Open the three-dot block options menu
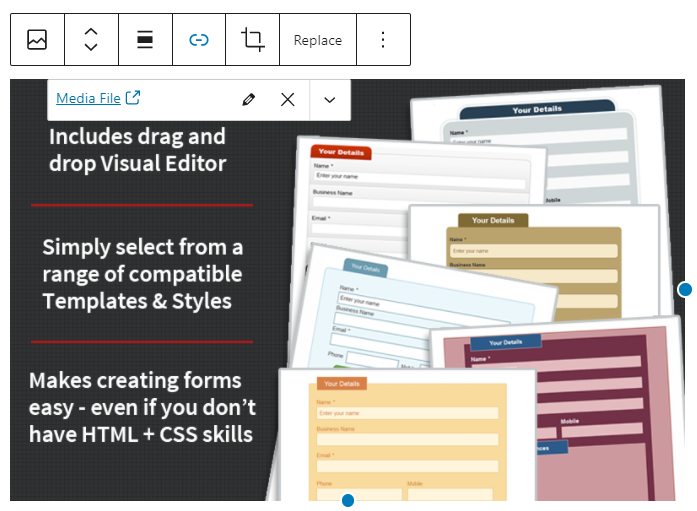 pos(383,40)
